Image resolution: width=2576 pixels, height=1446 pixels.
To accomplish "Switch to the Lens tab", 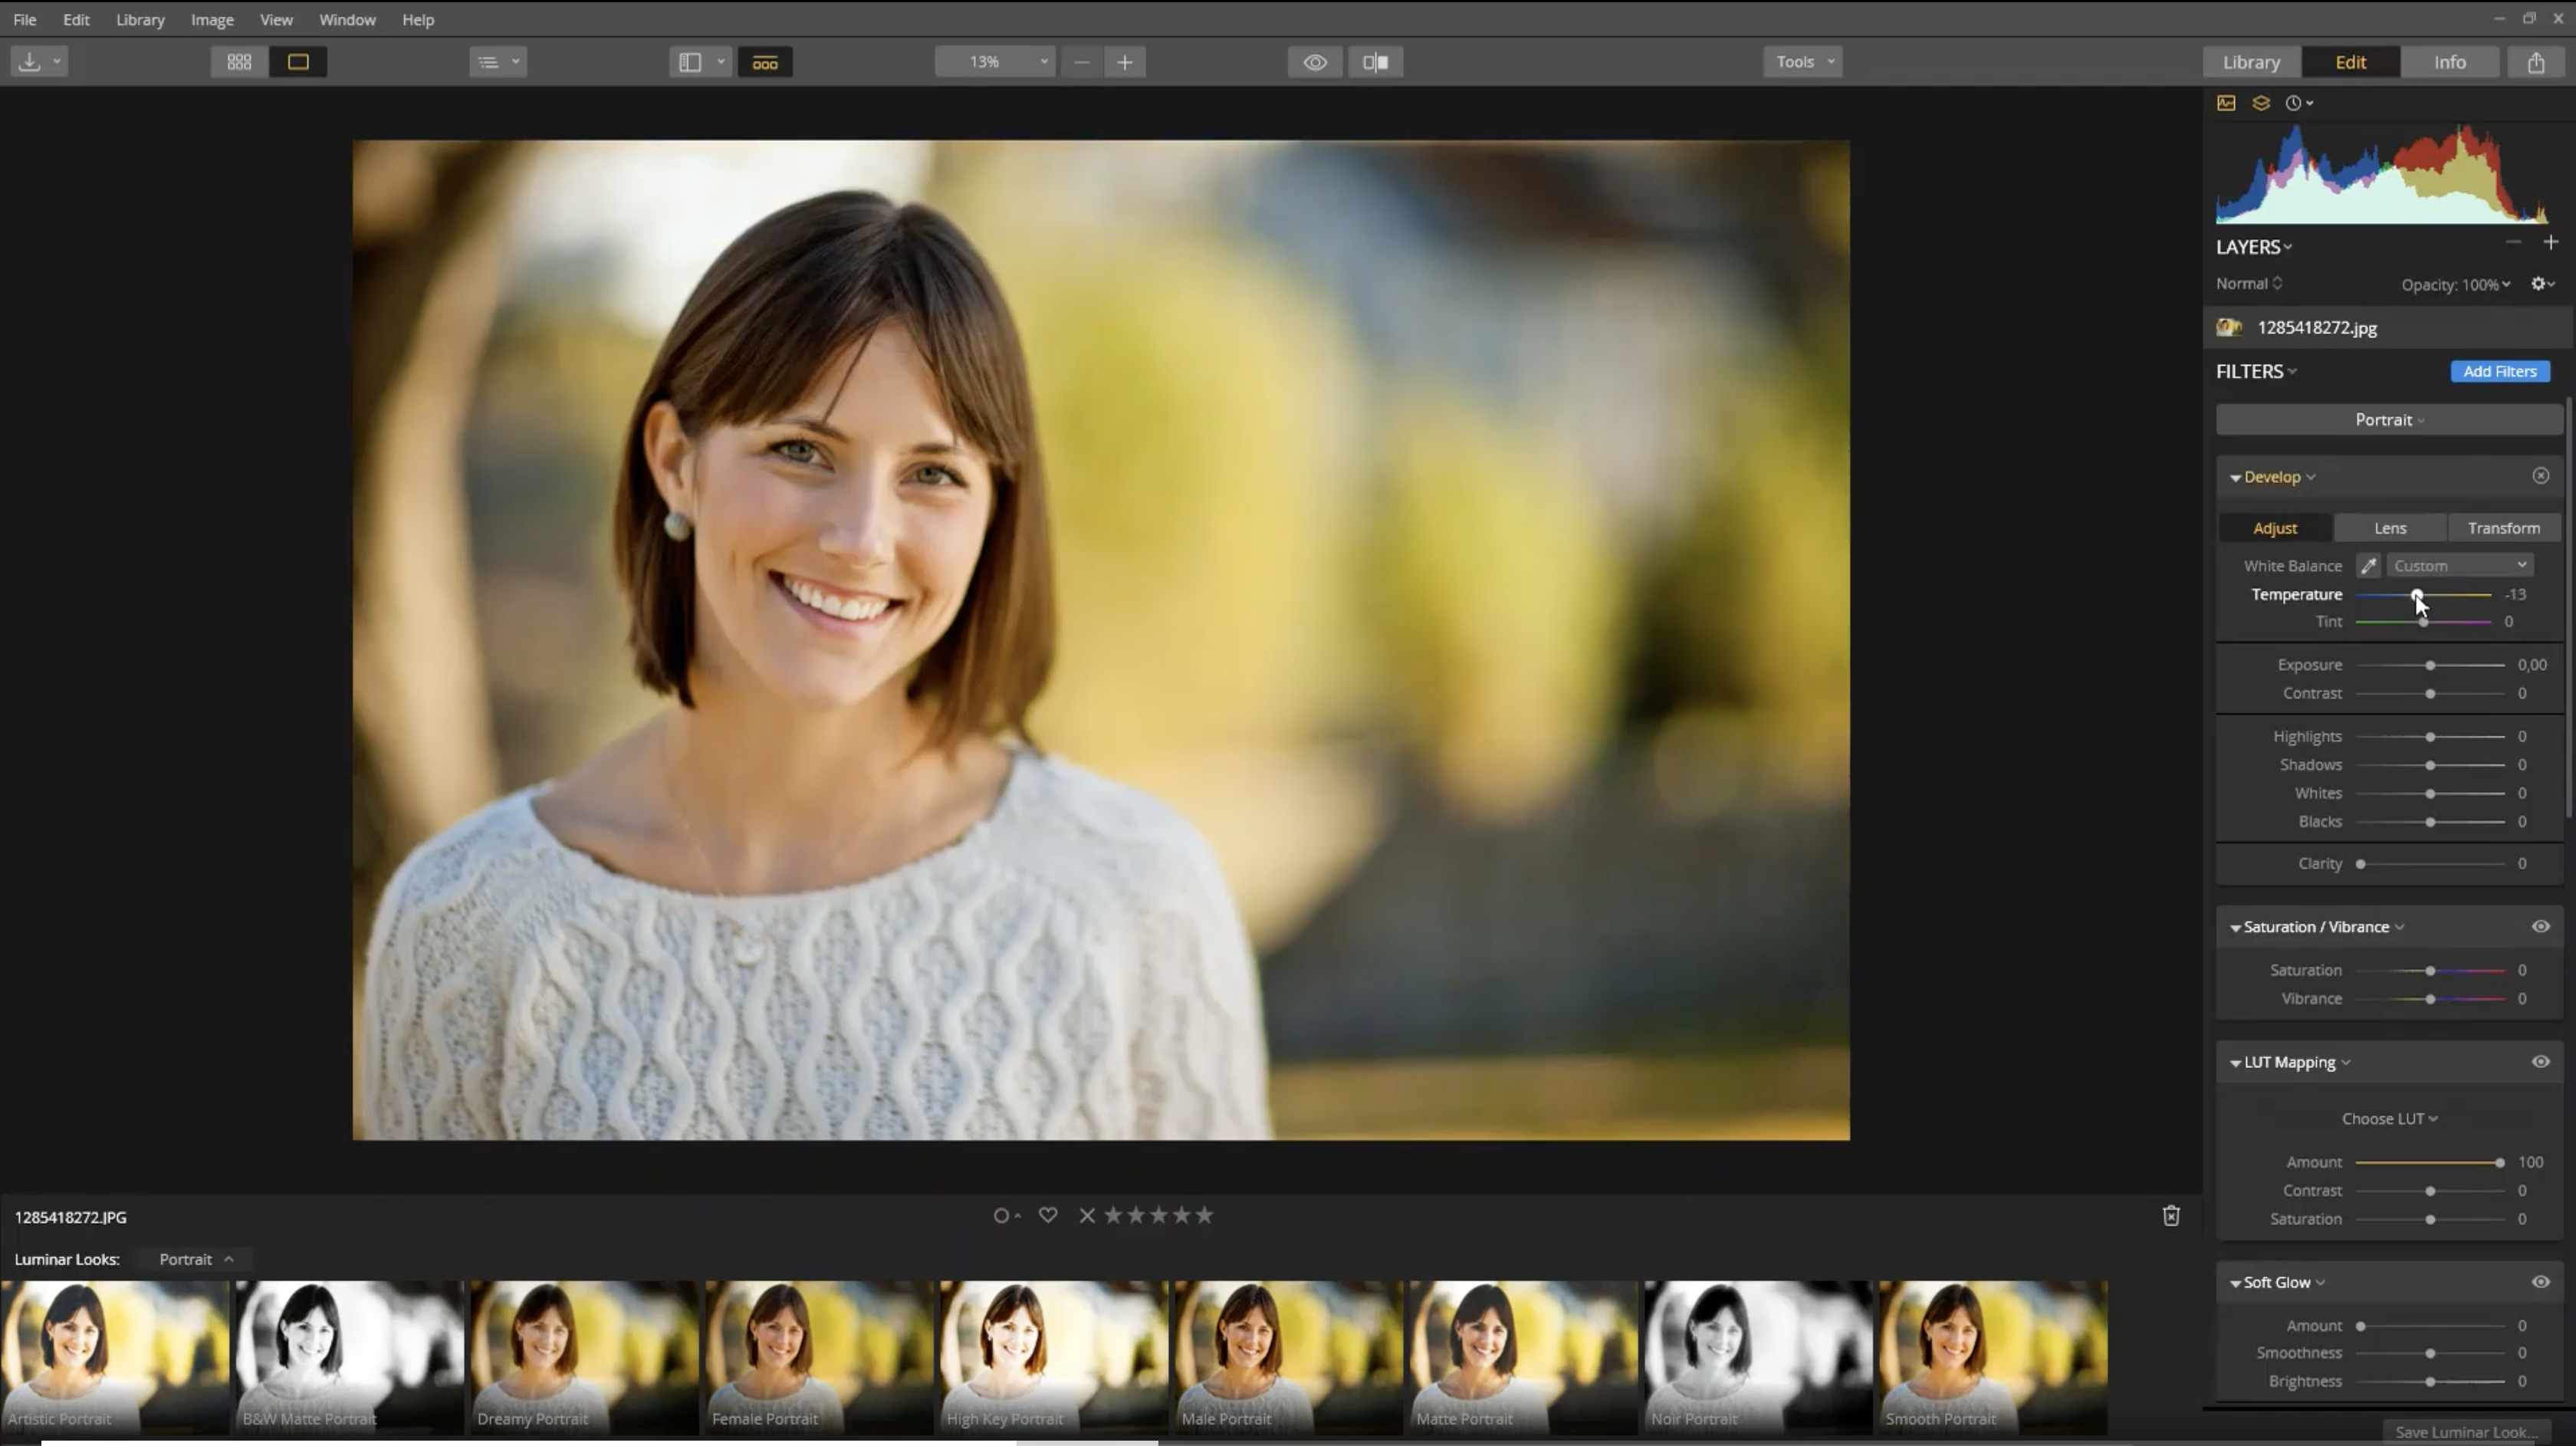I will point(2390,528).
